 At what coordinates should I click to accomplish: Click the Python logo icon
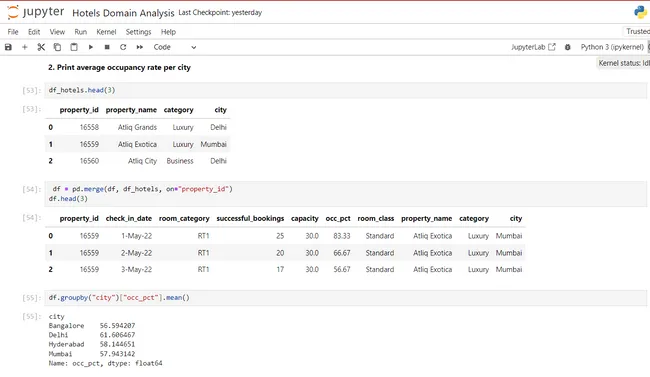641,12
